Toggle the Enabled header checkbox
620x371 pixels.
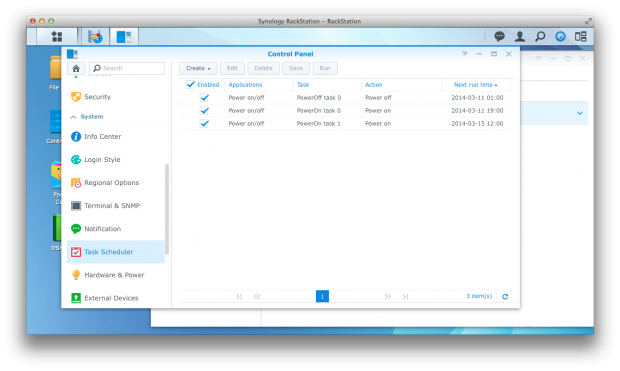pos(191,84)
